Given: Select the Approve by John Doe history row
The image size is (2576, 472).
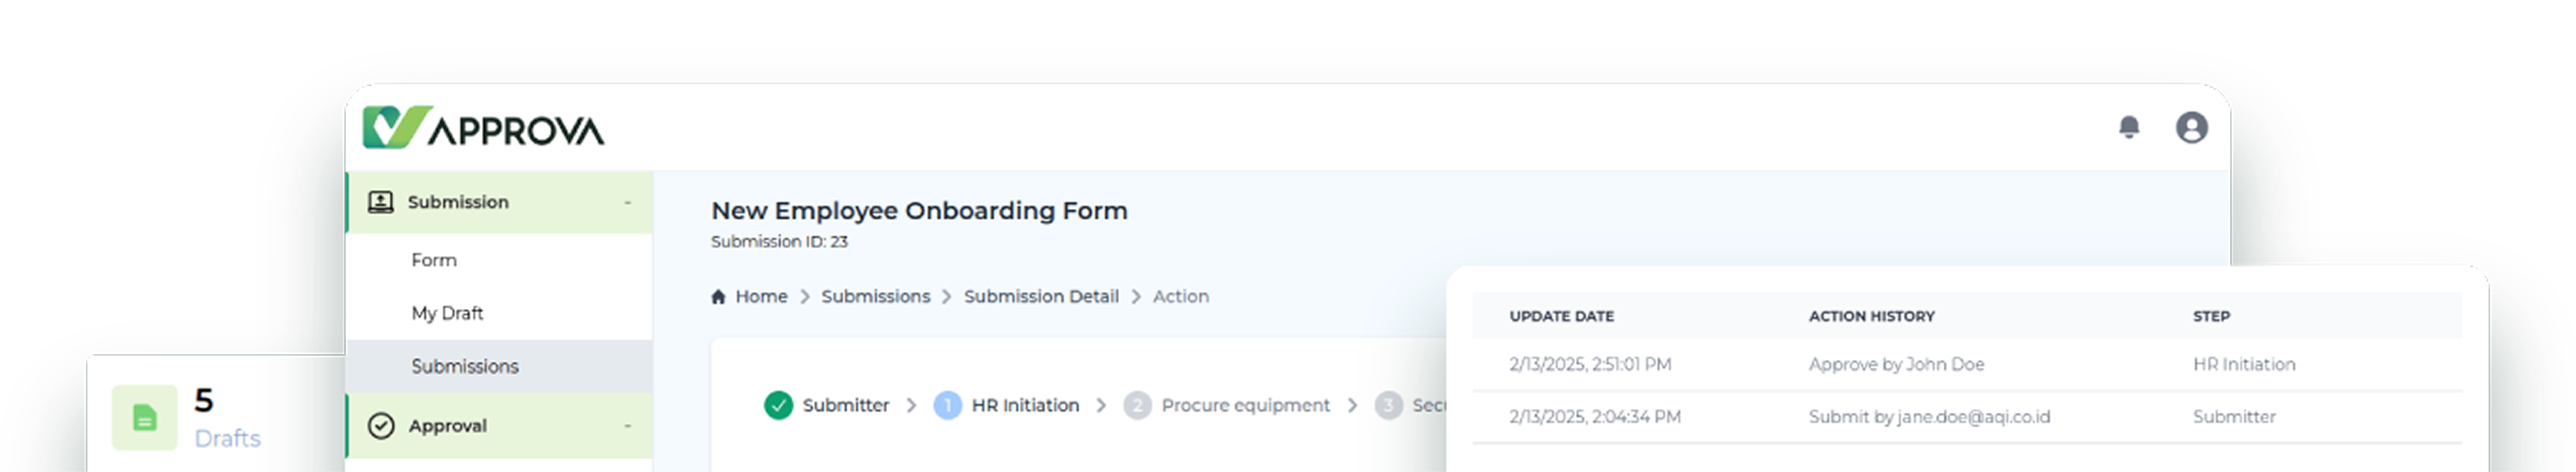Looking at the screenshot, I should (x=1896, y=364).
